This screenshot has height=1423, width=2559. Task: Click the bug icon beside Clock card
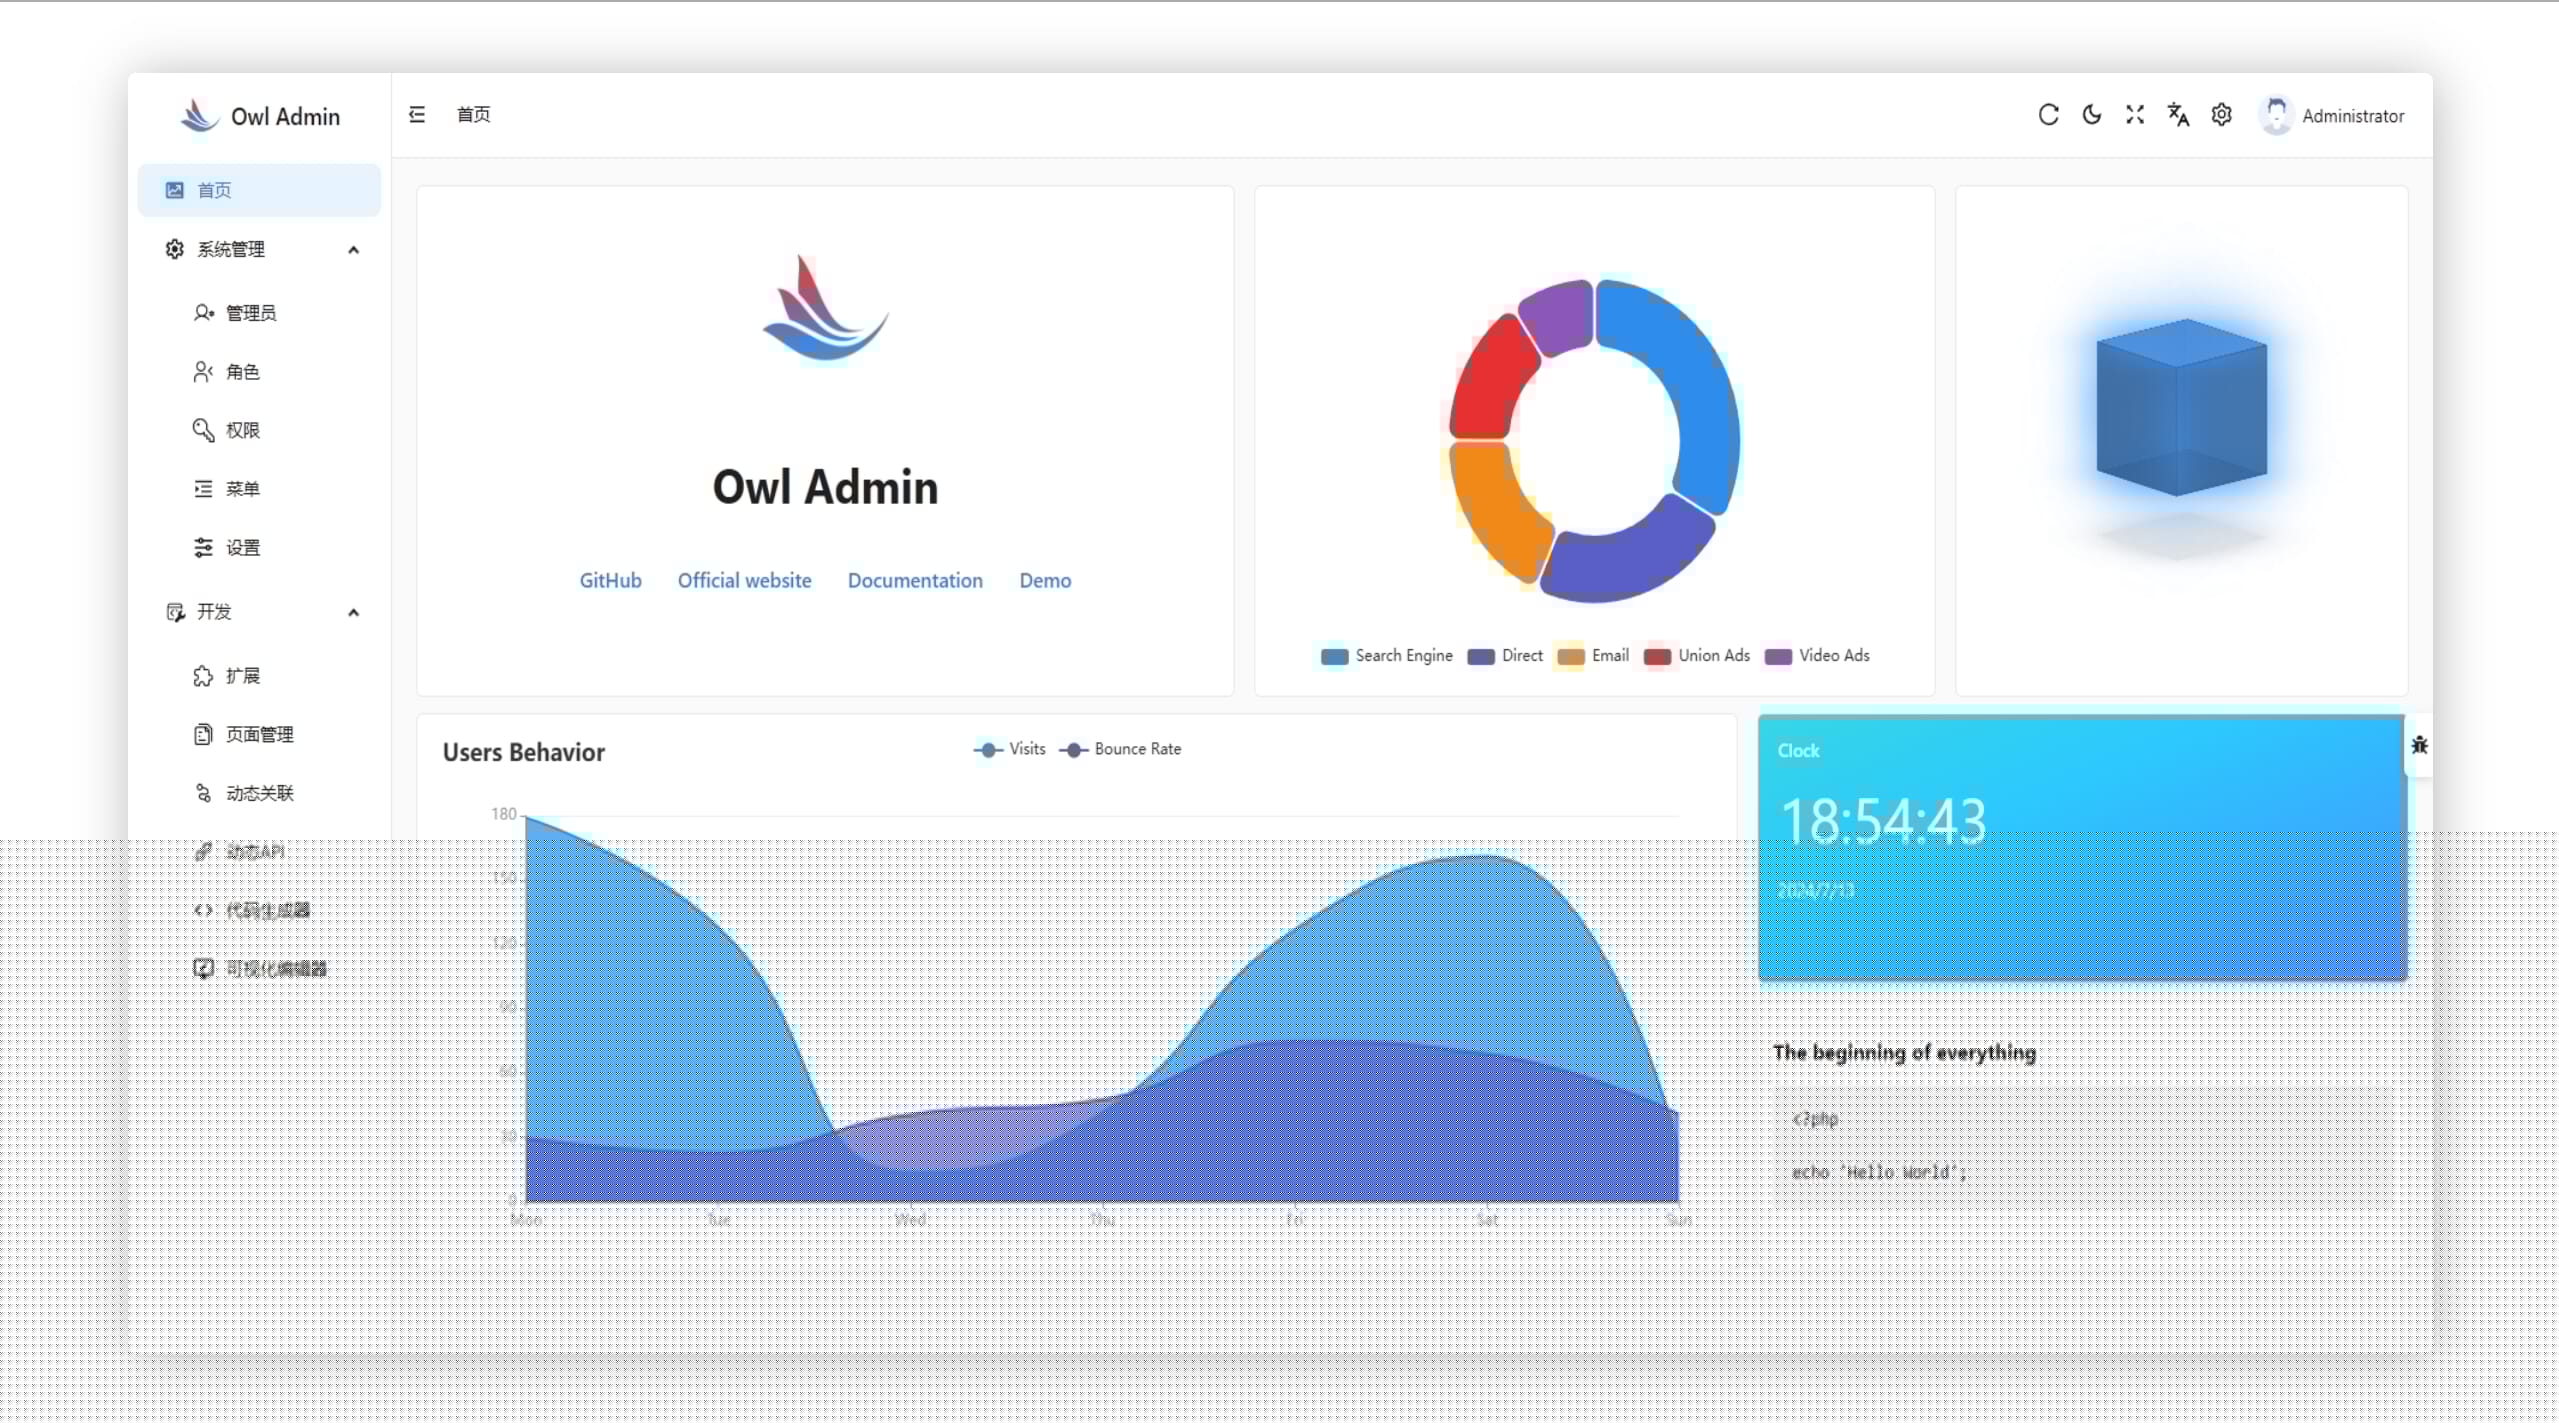tap(2418, 745)
